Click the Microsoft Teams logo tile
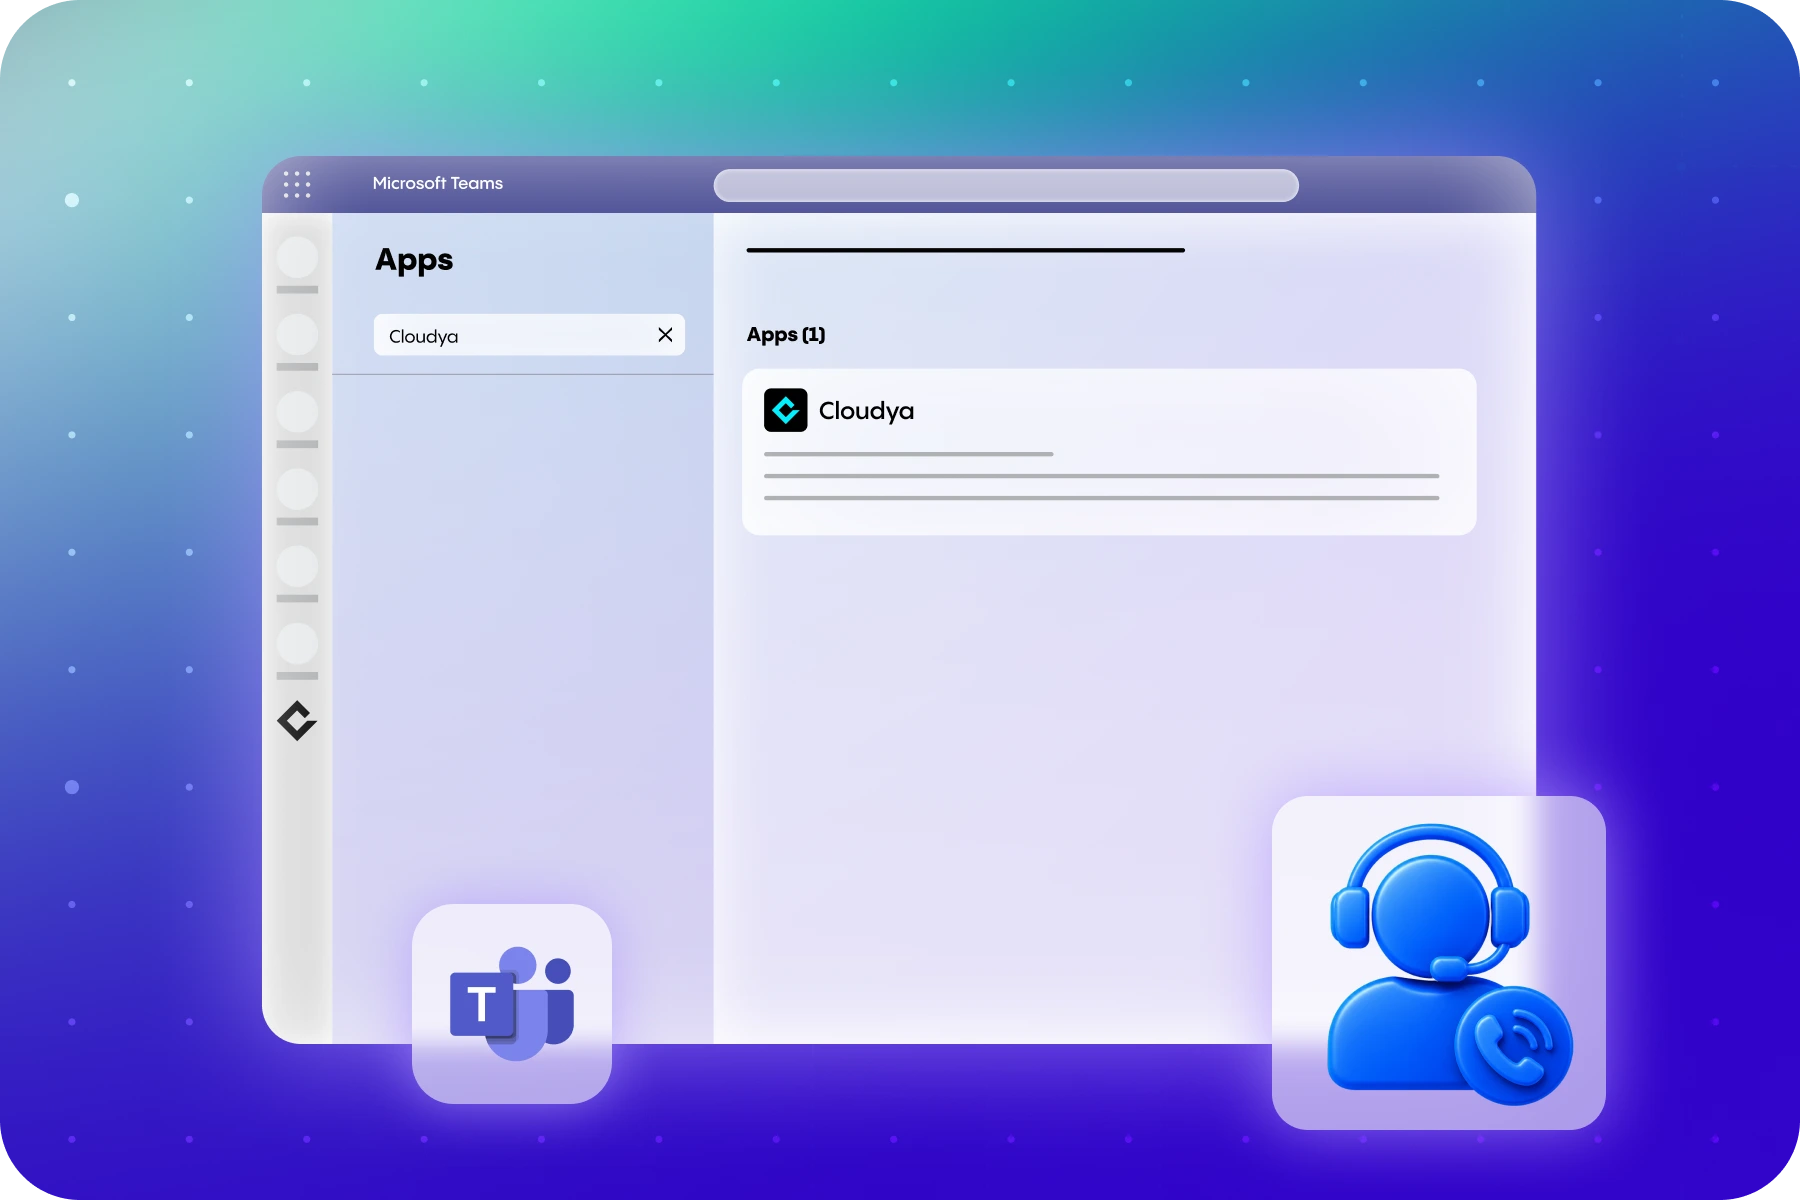Image resolution: width=1800 pixels, height=1200 pixels. point(512,1004)
